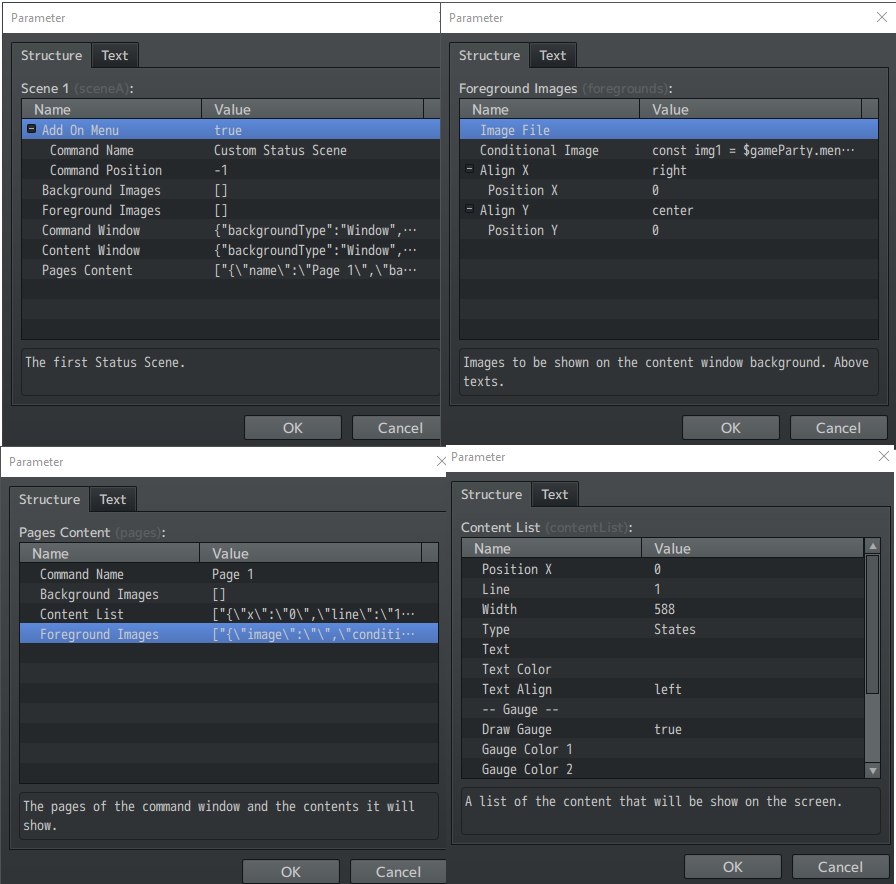
Task: Collapse the Add On Menu tree node
Action: (x=32, y=129)
